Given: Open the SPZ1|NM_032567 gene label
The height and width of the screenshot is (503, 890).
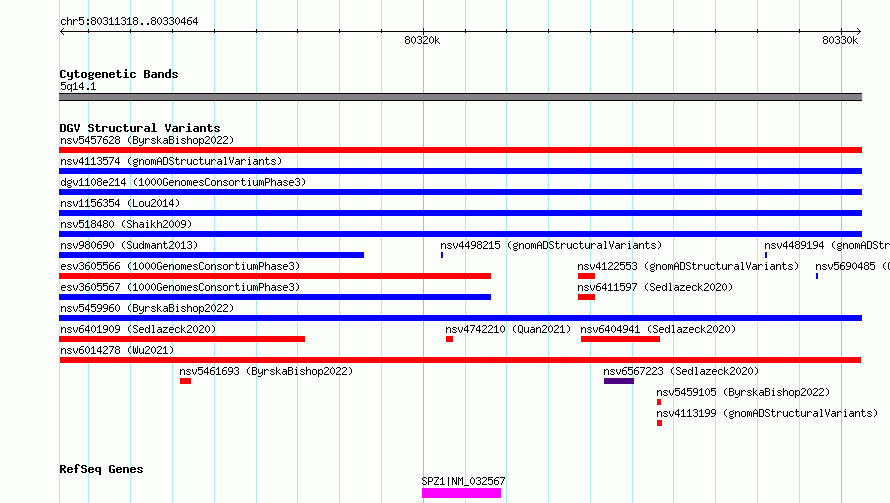Looking at the screenshot, I should tap(463, 481).
